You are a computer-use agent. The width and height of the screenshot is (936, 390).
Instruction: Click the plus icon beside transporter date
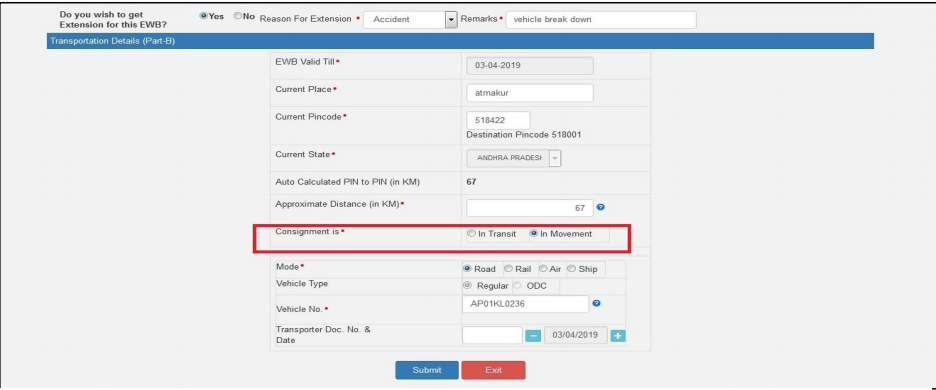pos(618,336)
